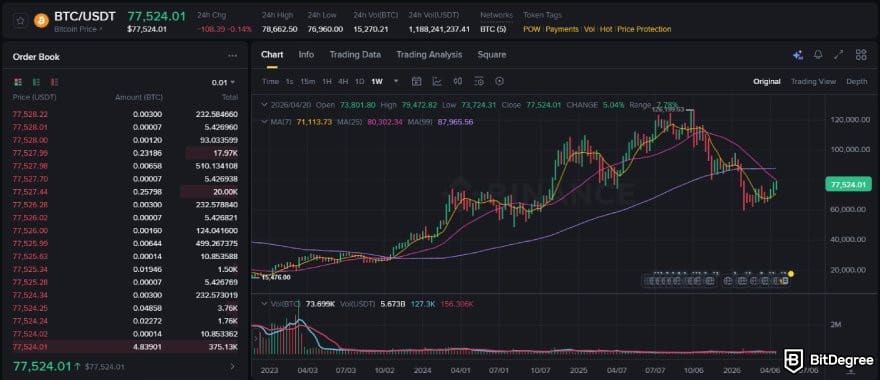Image resolution: width=880 pixels, height=380 pixels.
Task: Open the Square tab
Action: (492, 54)
